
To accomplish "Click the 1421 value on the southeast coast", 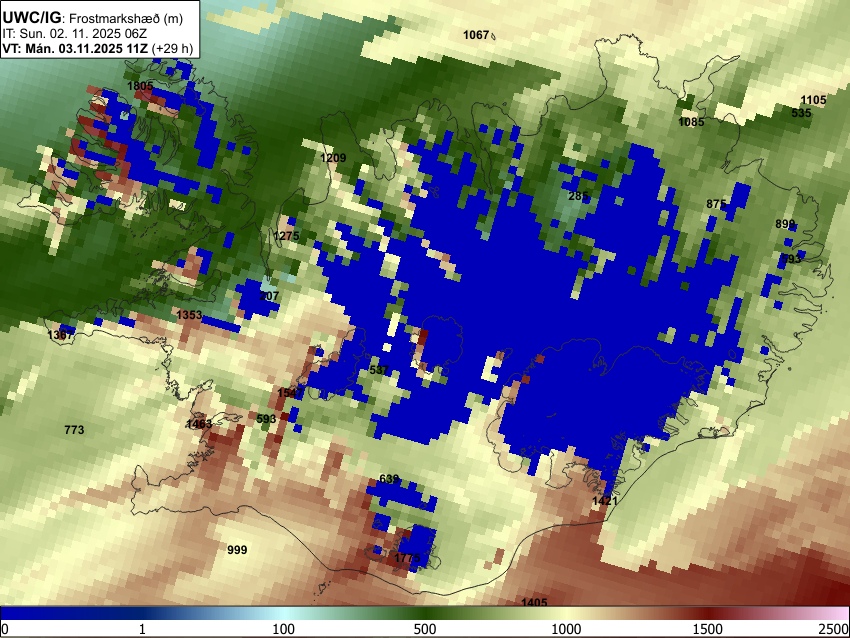I will click(x=604, y=501).
